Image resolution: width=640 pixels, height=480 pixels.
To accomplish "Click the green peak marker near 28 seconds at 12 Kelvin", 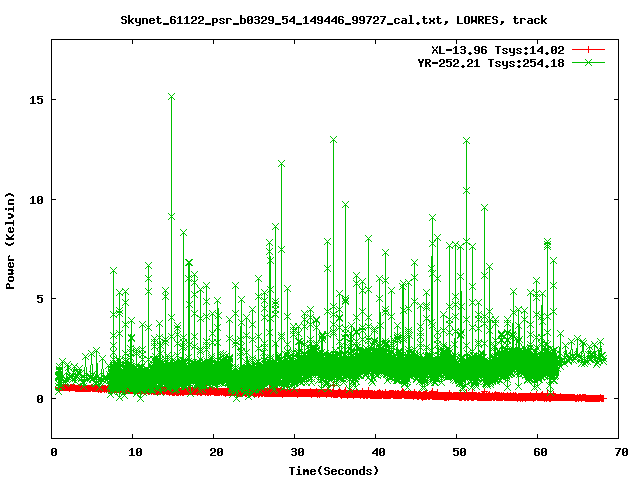I will coord(281,164).
